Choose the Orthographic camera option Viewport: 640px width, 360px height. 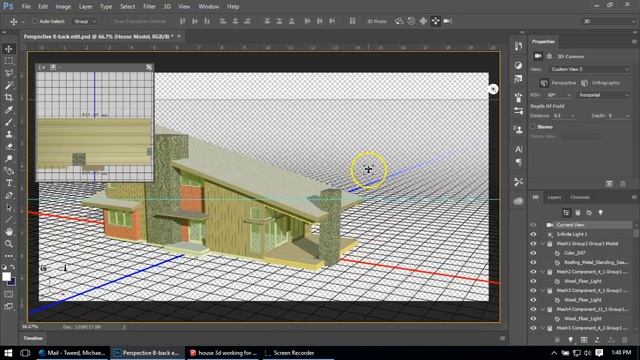[x=600, y=83]
